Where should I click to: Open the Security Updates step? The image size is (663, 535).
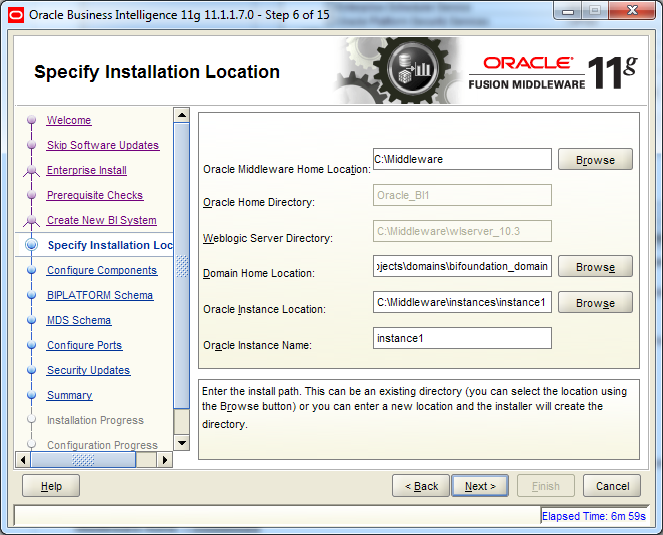point(88,370)
